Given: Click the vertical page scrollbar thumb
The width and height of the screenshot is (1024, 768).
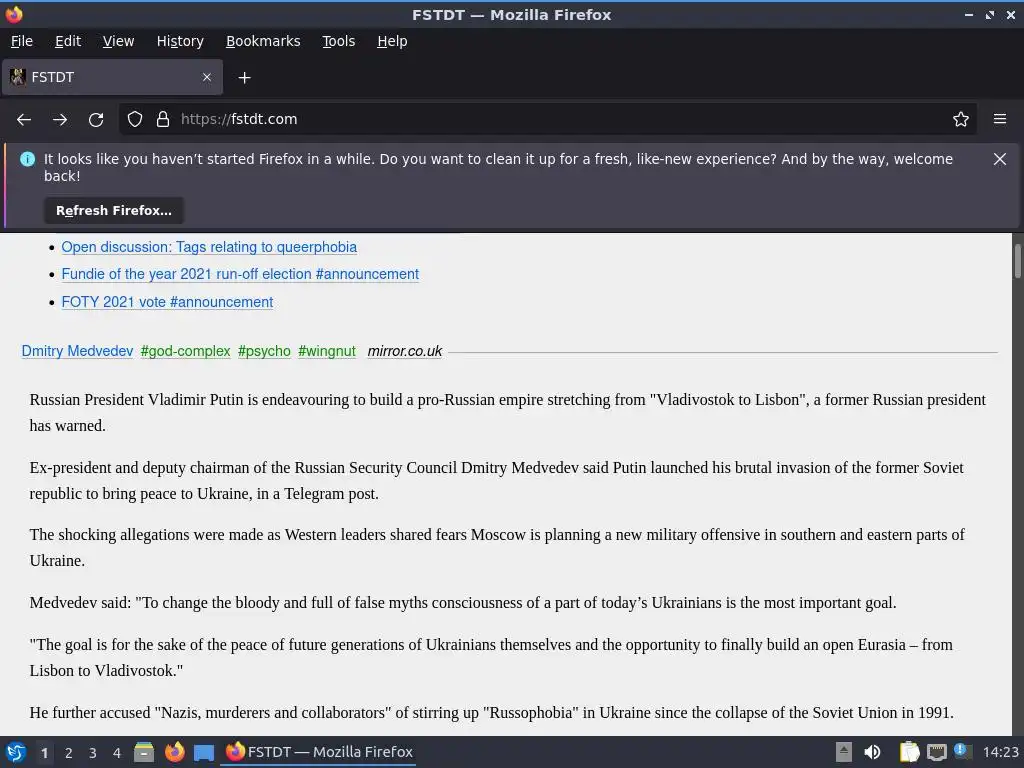Looking at the screenshot, I should 1017,261.
